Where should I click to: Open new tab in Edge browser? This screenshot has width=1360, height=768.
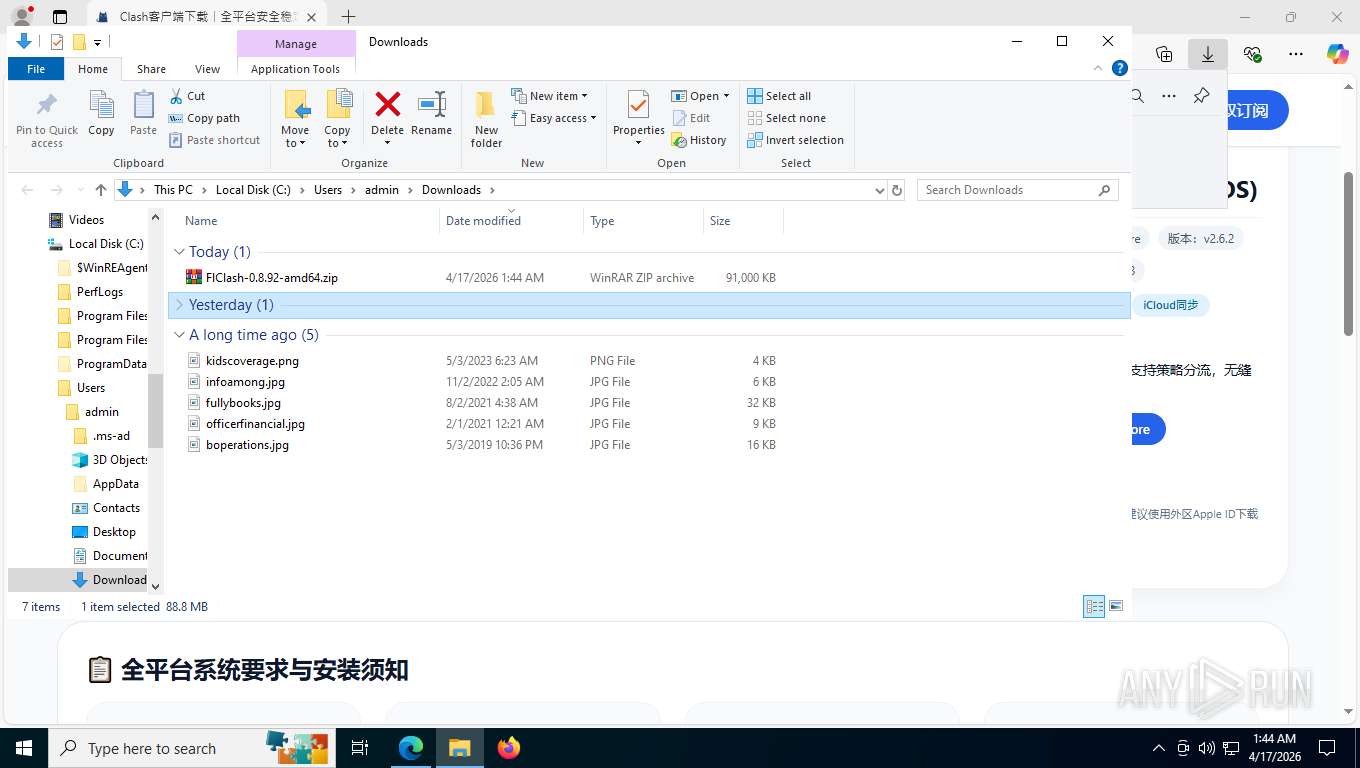[x=348, y=16]
